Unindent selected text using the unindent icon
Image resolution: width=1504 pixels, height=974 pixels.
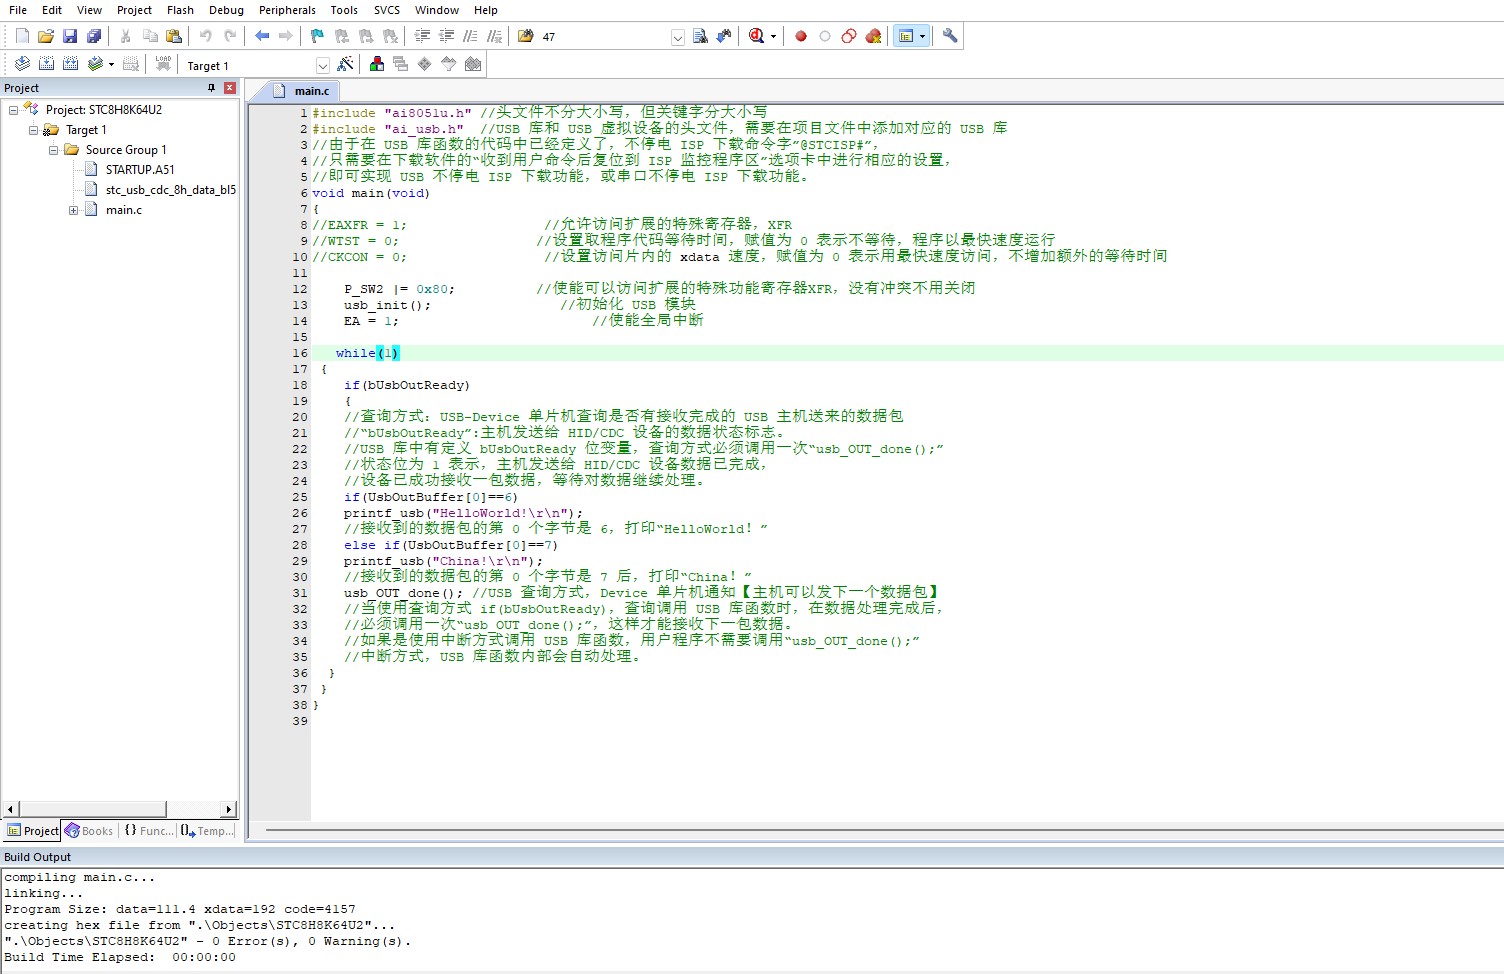446,36
